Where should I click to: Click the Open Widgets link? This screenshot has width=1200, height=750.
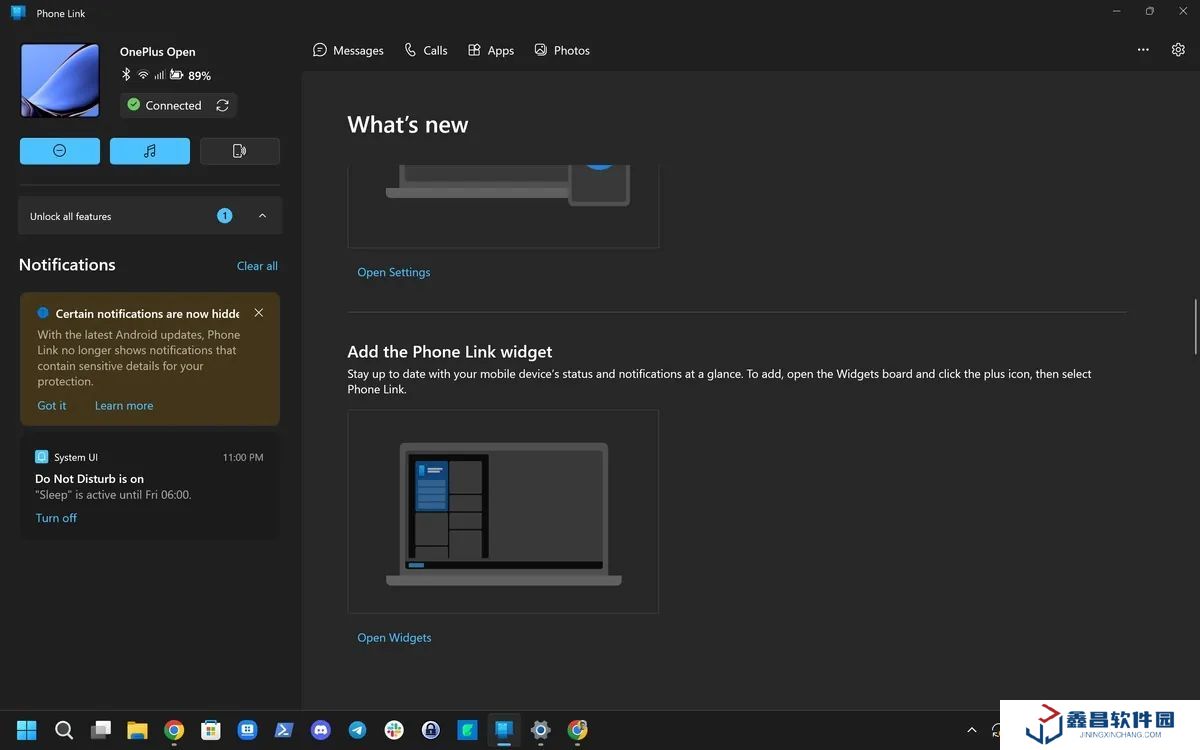click(x=394, y=638)
